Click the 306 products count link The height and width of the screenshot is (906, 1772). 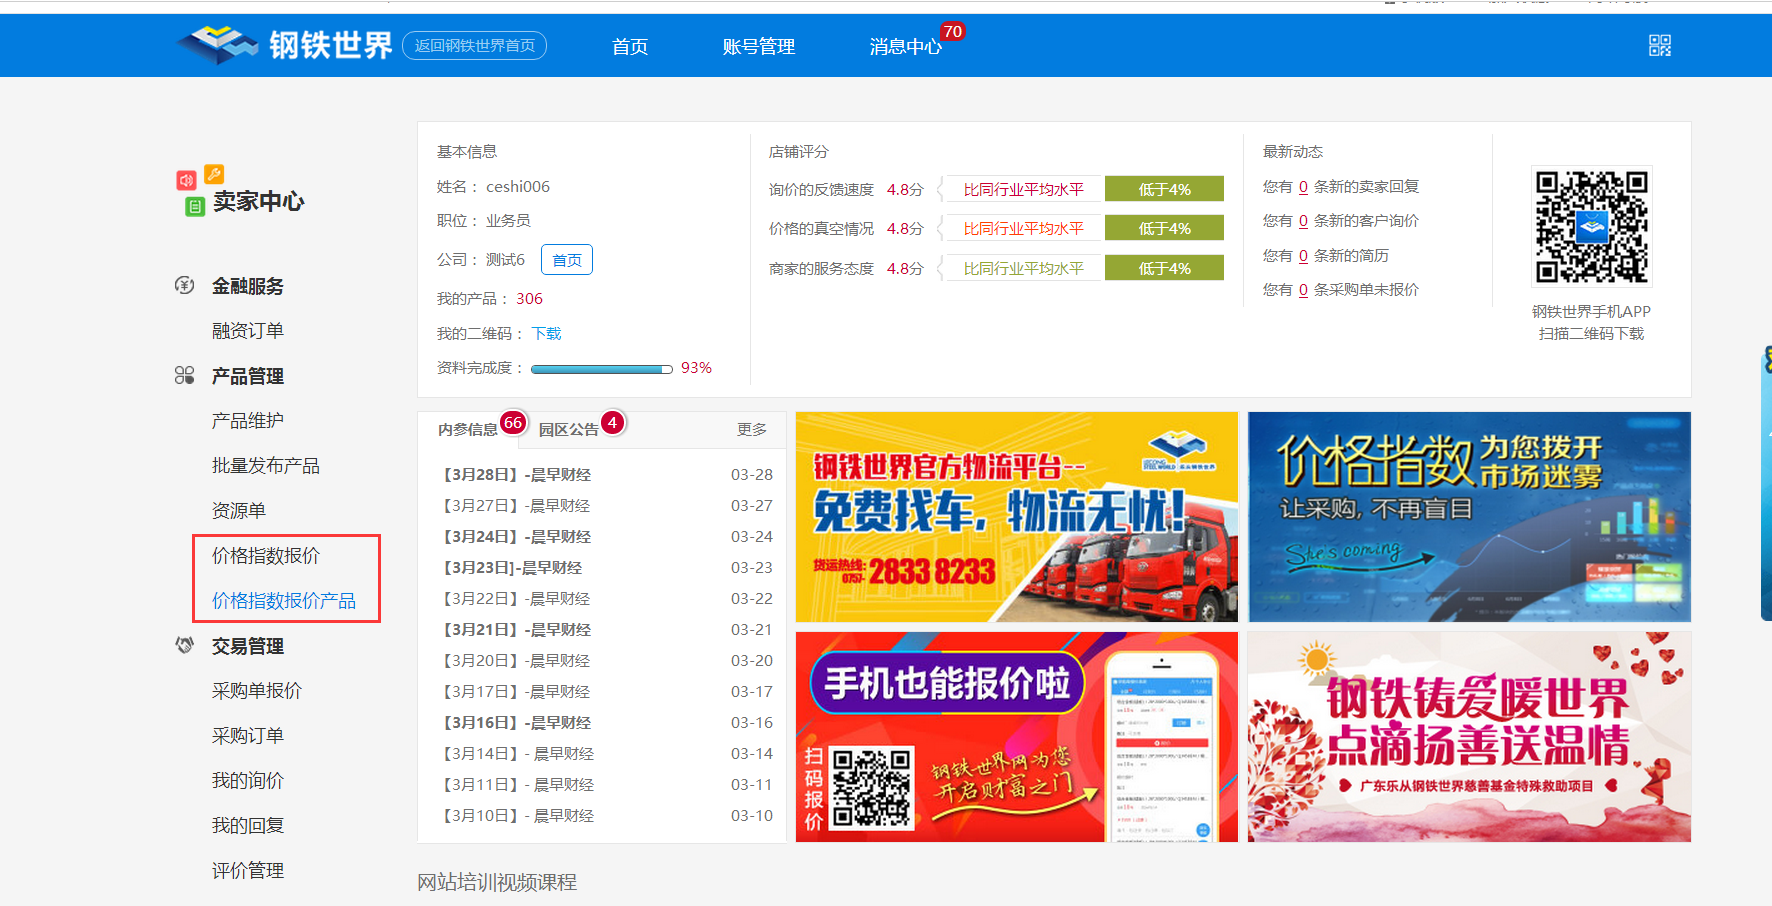coord(529,298)
